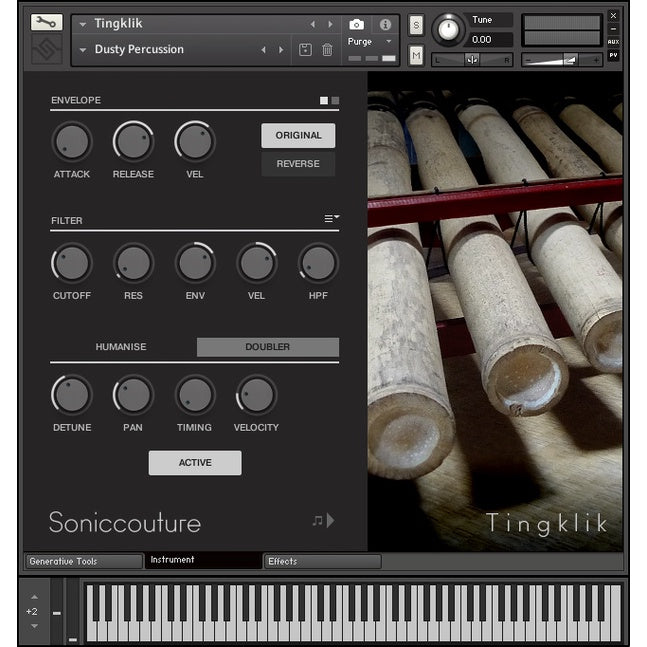Viewport: 647px width, 647px height.
Task: Click the Tune knob
Action: click(448, 29)
